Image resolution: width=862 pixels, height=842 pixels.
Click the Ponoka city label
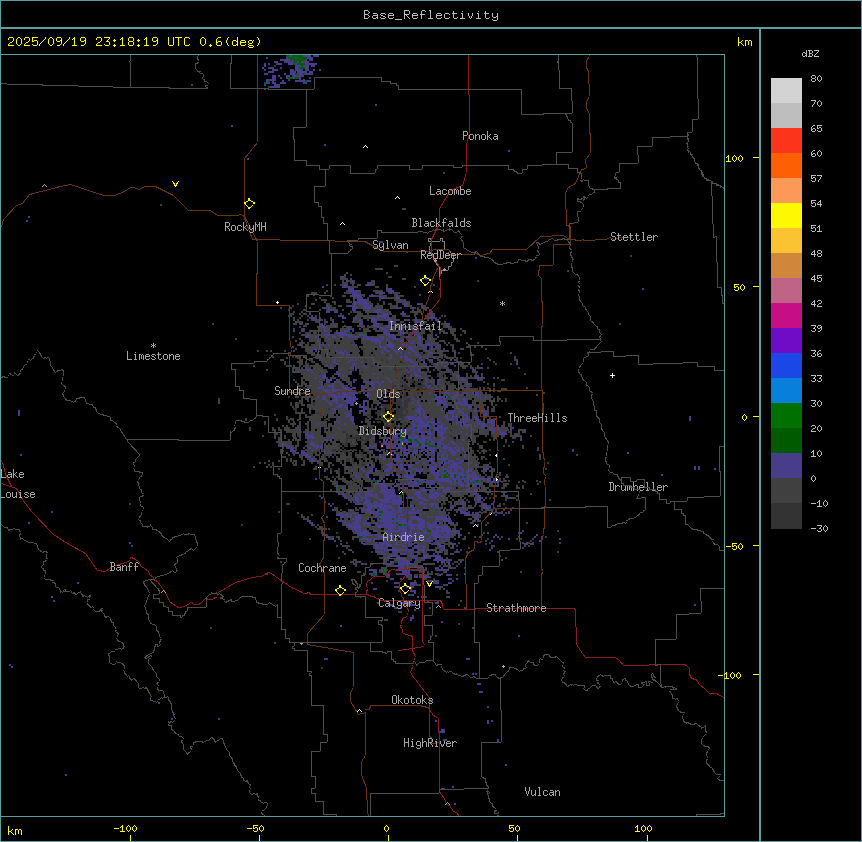(x=480, y=136)
